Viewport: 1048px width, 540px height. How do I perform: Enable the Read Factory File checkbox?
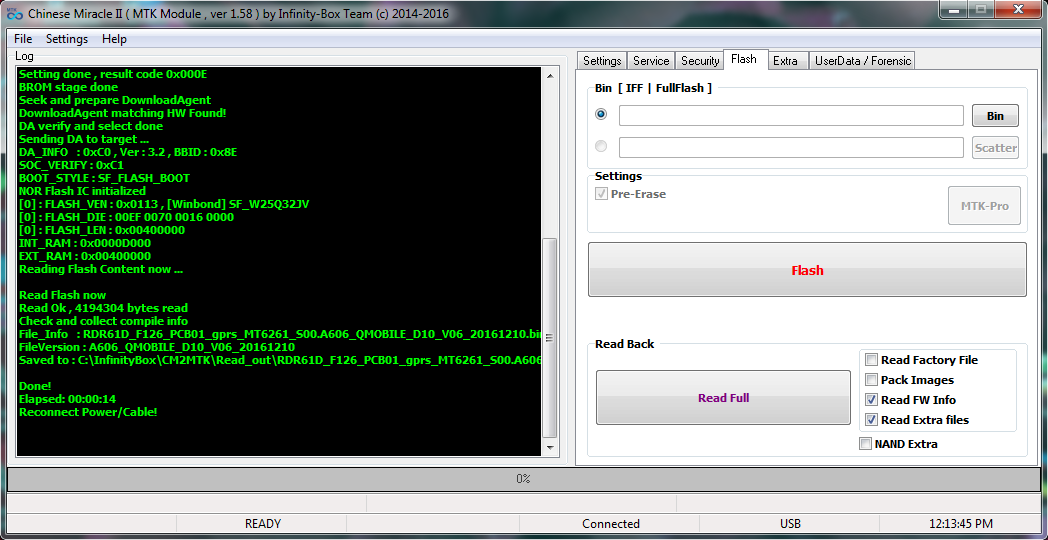pyautogui.click(x=872, y=360)
